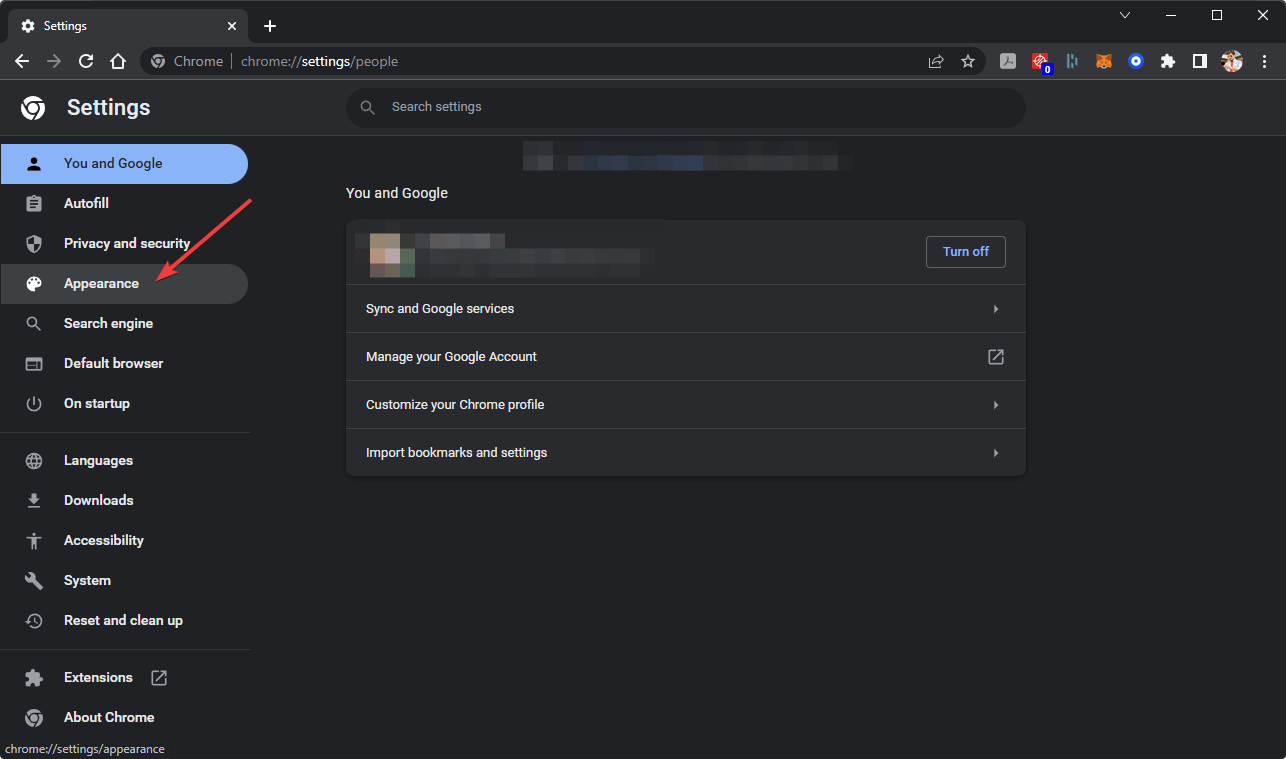
Task: Open Downloads settings
Action: coord(124,501)
